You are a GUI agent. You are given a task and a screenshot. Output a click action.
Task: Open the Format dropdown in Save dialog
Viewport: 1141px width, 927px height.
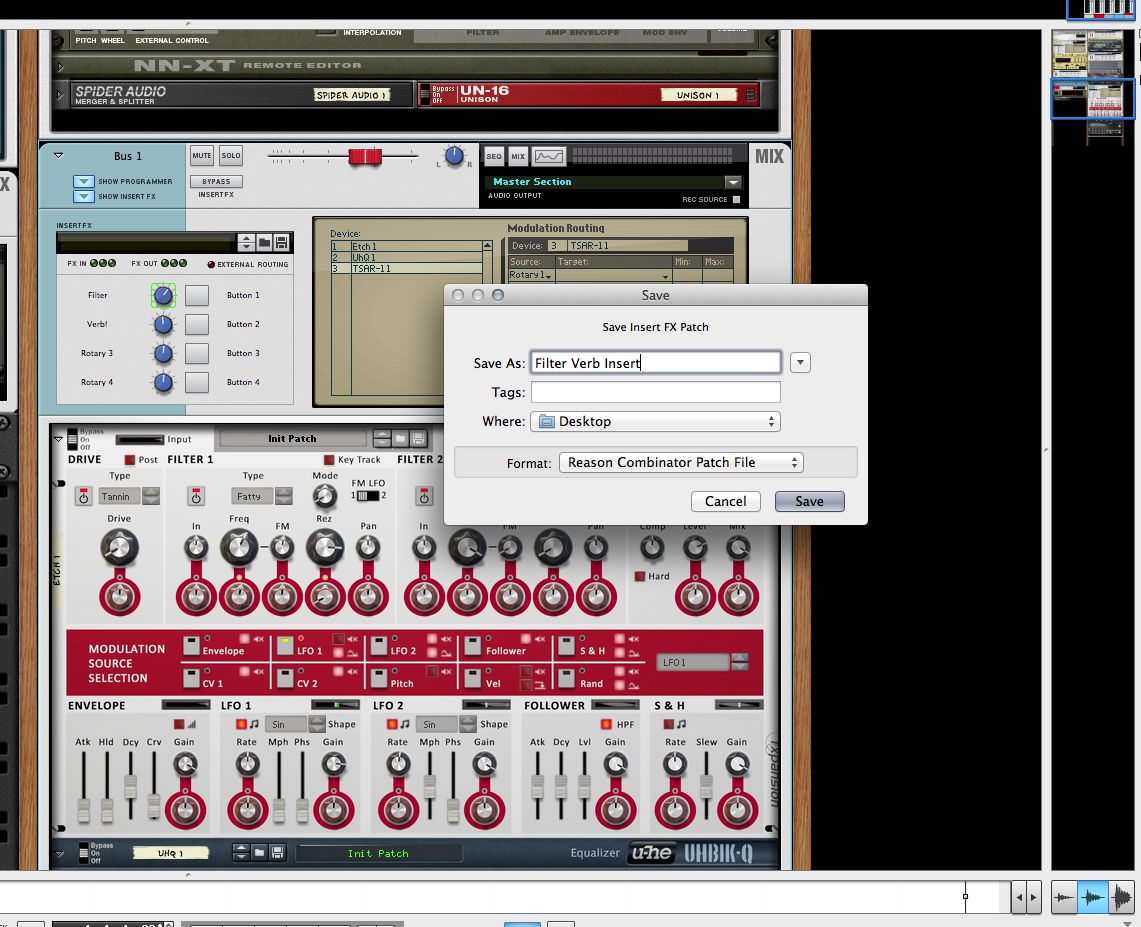tap(681, 463)
